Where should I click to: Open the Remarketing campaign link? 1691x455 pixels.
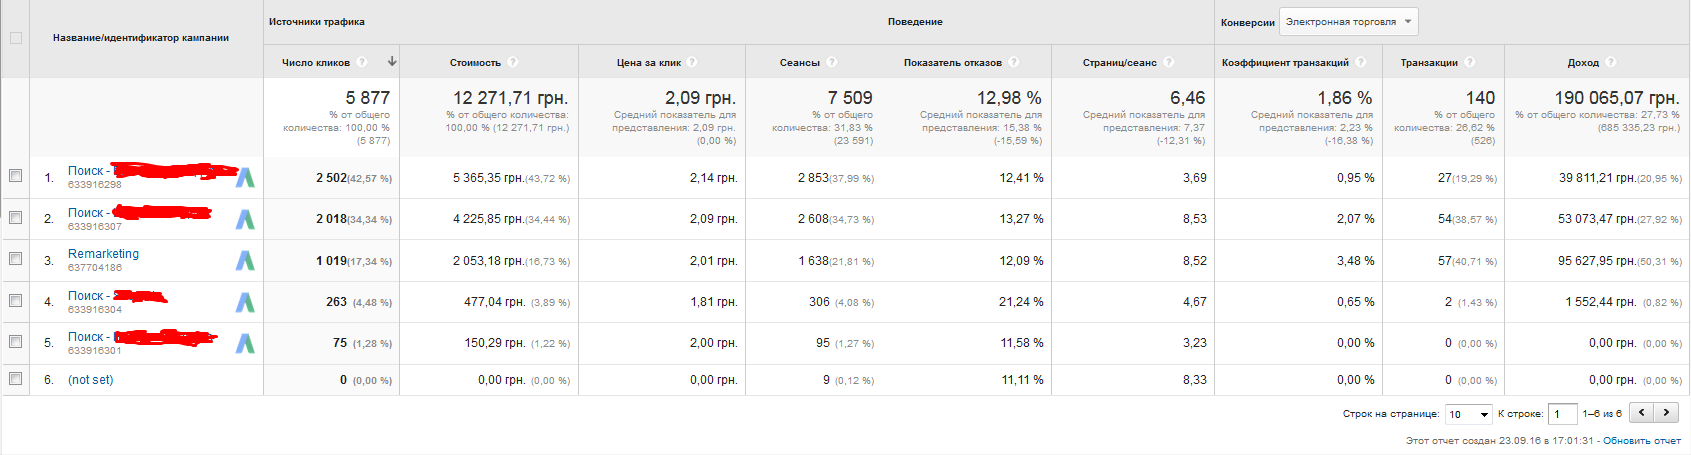click(x=103, y=254)
